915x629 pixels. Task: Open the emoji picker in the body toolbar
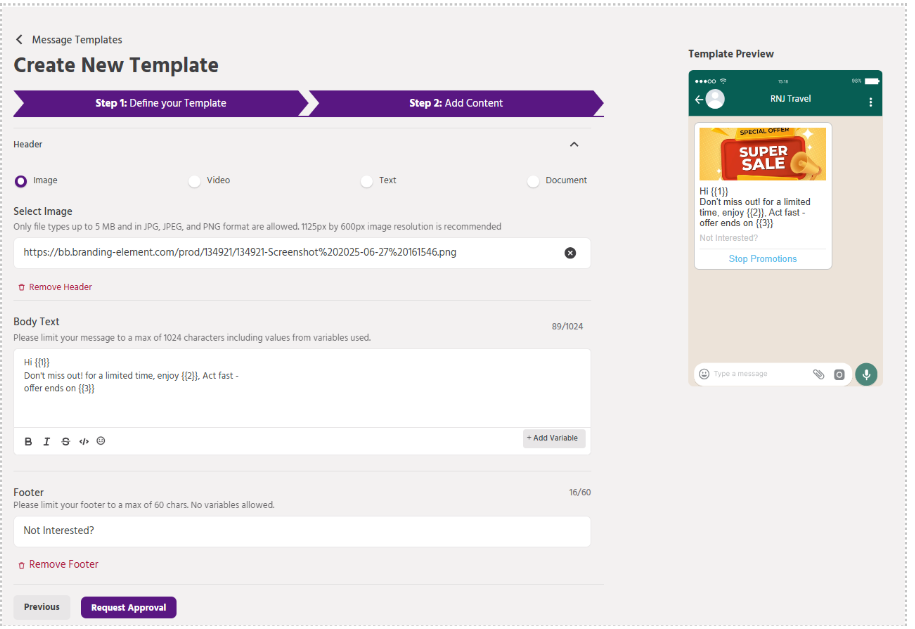pyautogui.click(x=101, y=441)
